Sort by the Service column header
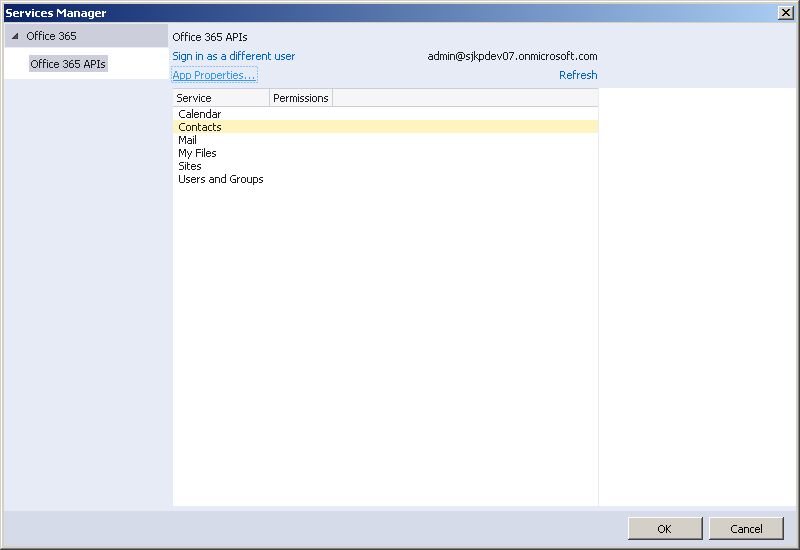This screenshot has height=550, width=800. click(x=220, y=98)
